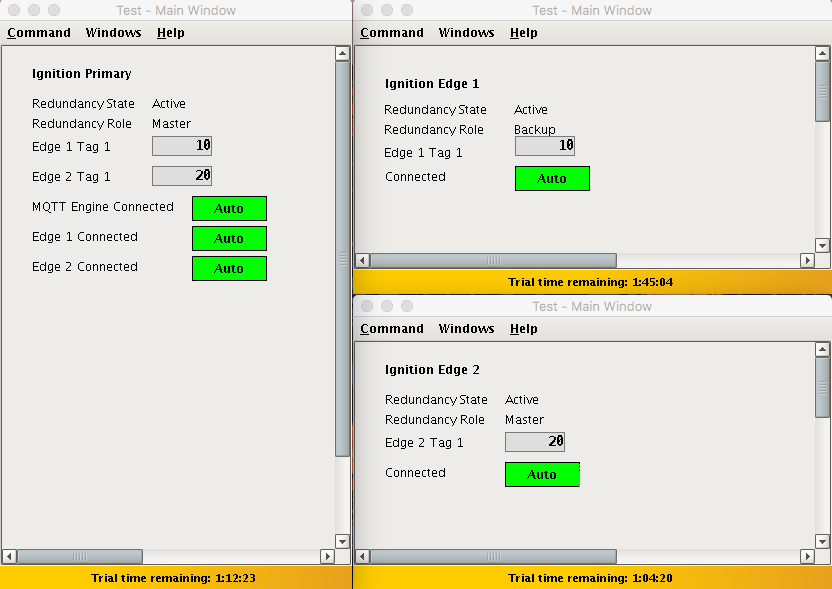Click the Ignition Edge 2 heading
Screen dimensions: 832x589
coord(432,370)
